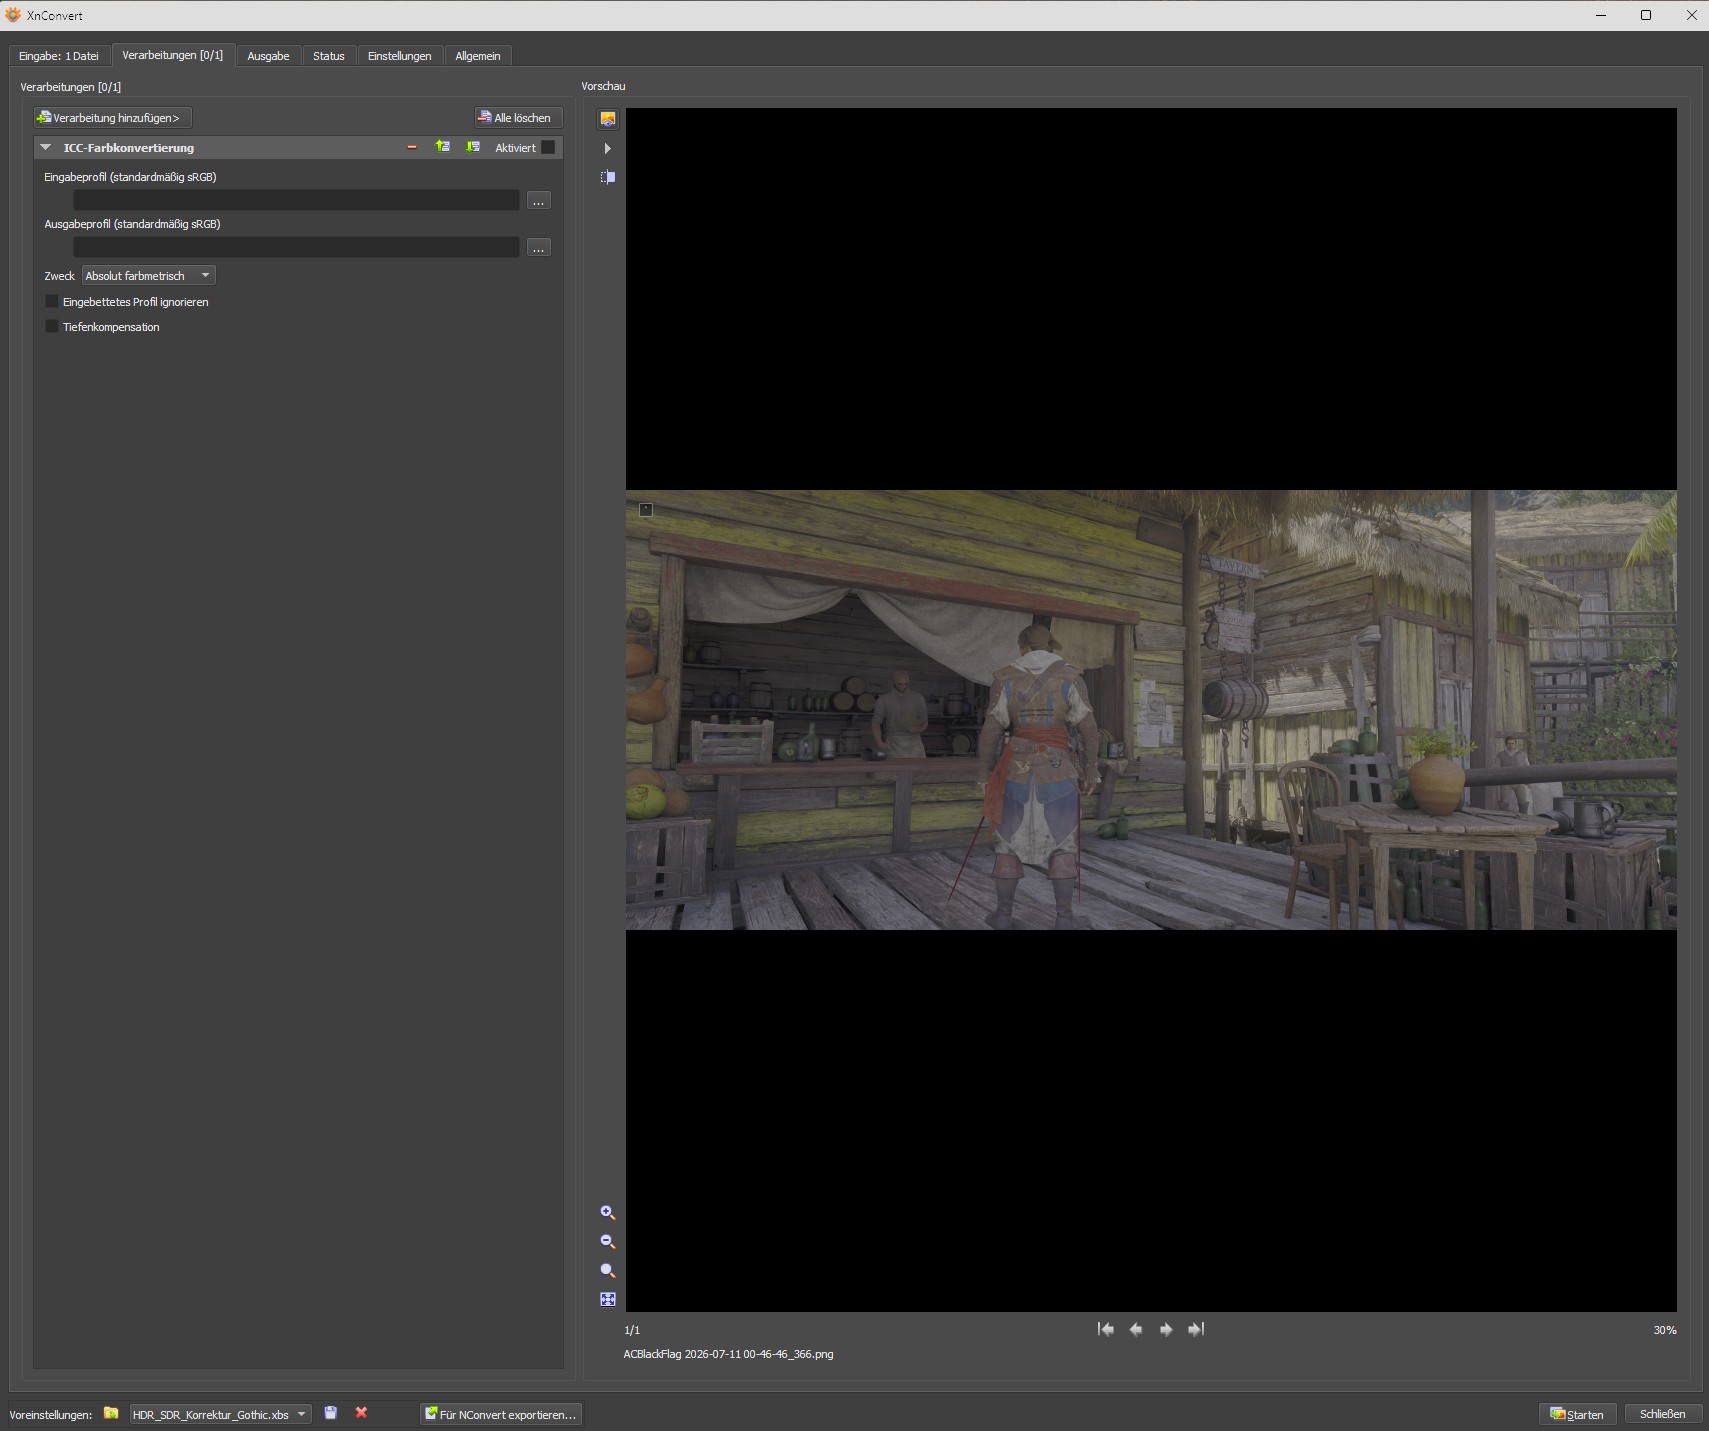Image resolution: width=1709 pixels, height=1431 pixels.
Task: Browse for Eingabeprofil file with ... button
Action: [539, 201]
